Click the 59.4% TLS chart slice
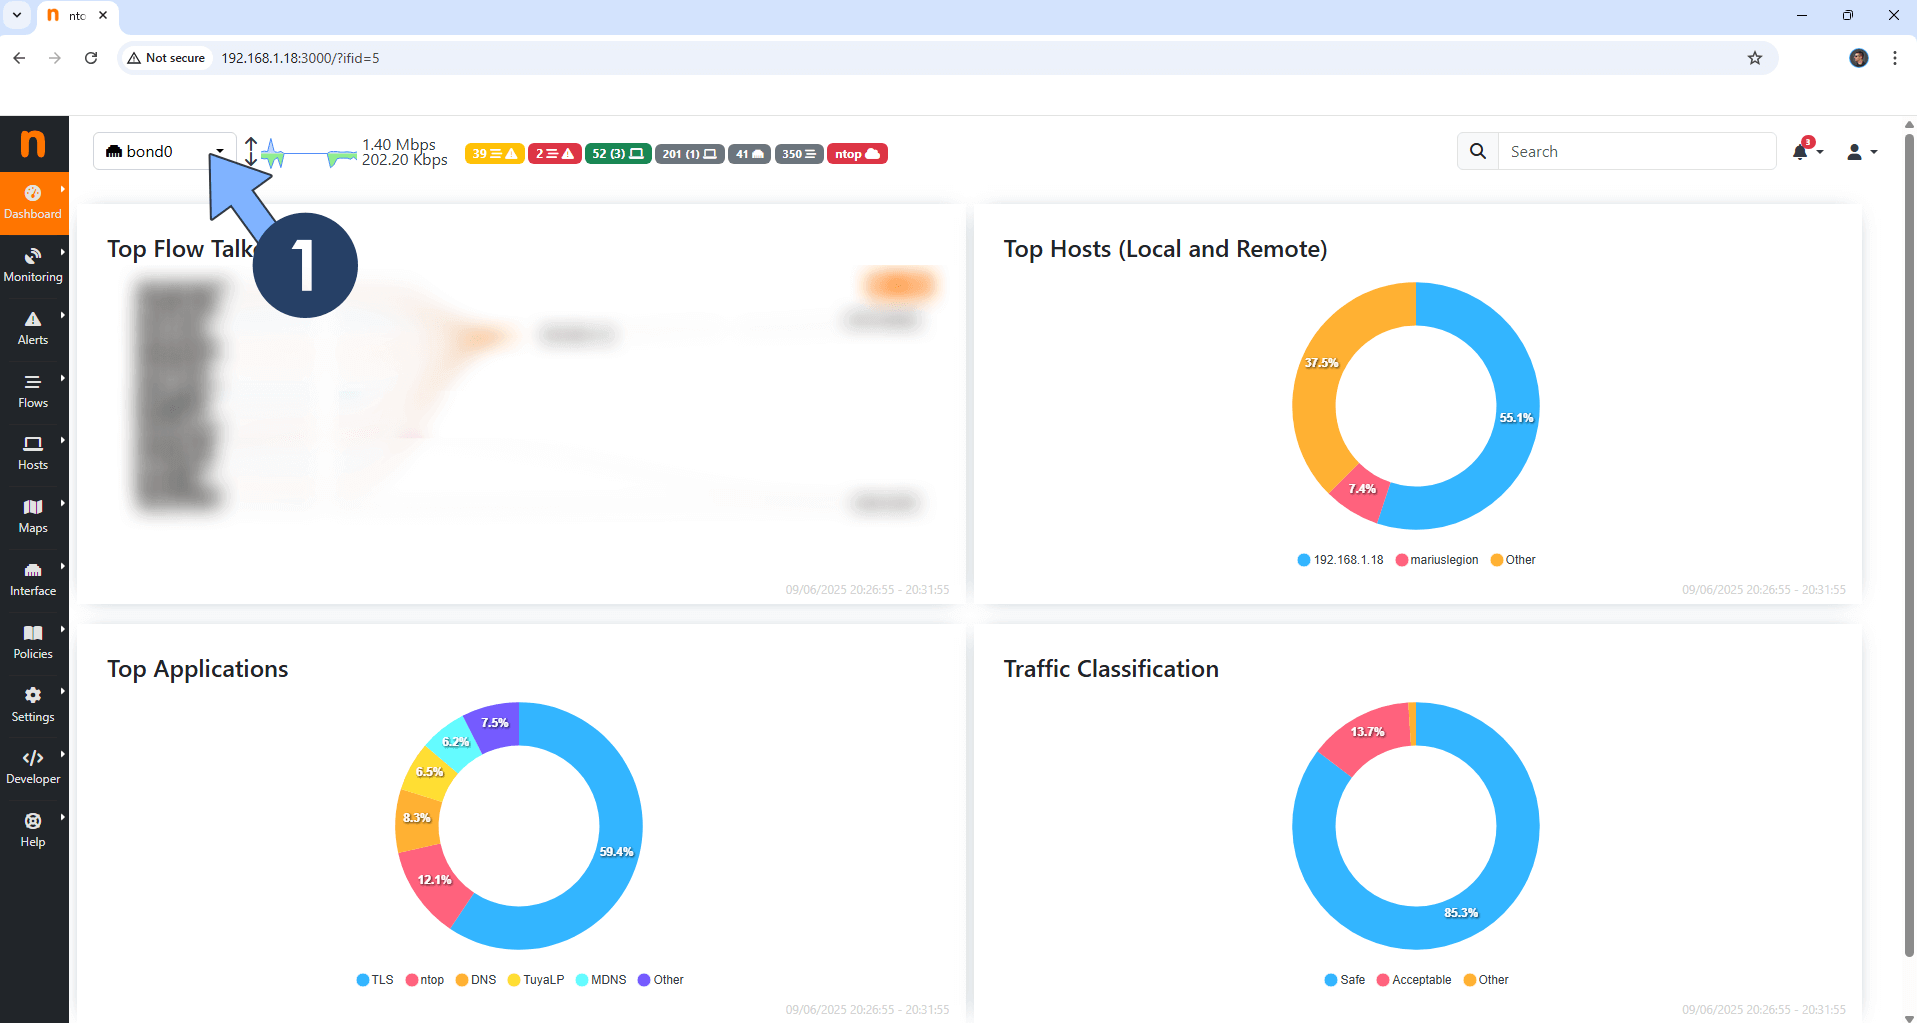 pyautogui.click(x=616, y=852)
